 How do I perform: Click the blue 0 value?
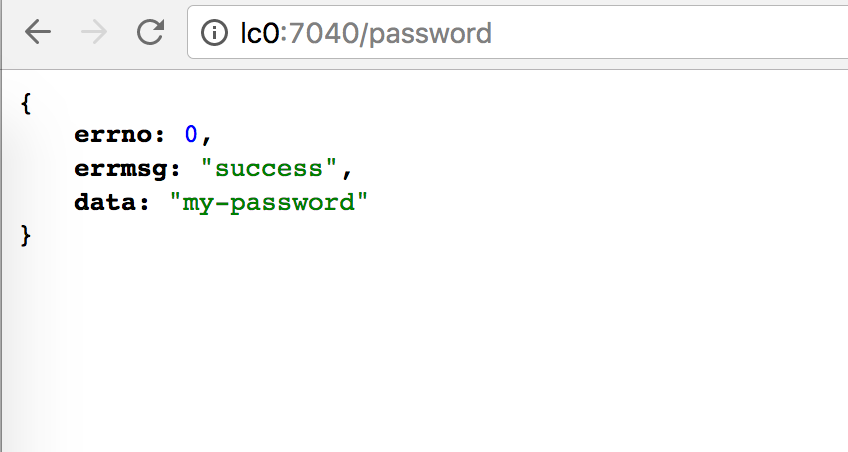(191, 135)
